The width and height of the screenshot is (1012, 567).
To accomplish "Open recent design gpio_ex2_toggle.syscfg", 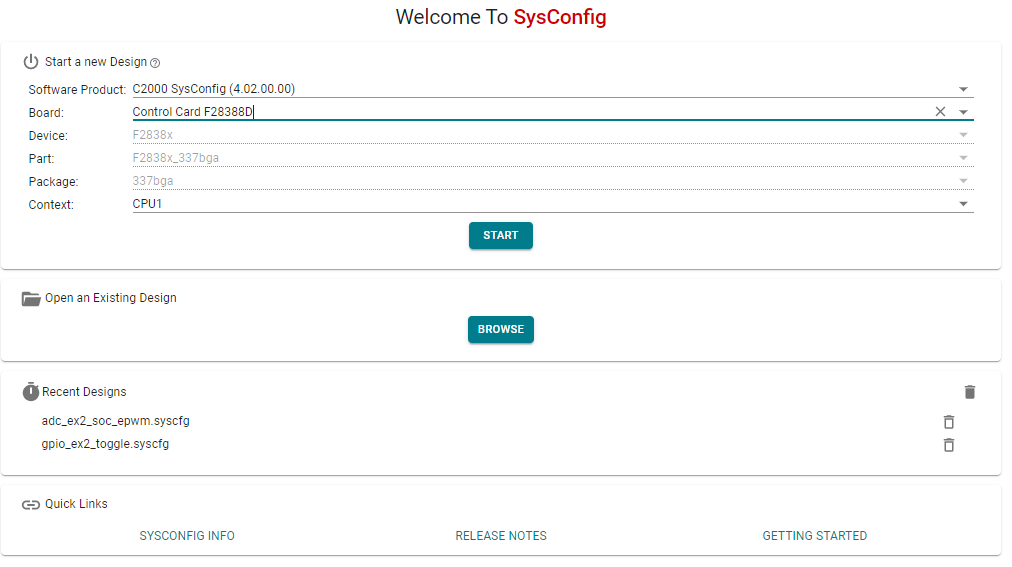I will 105,444.
